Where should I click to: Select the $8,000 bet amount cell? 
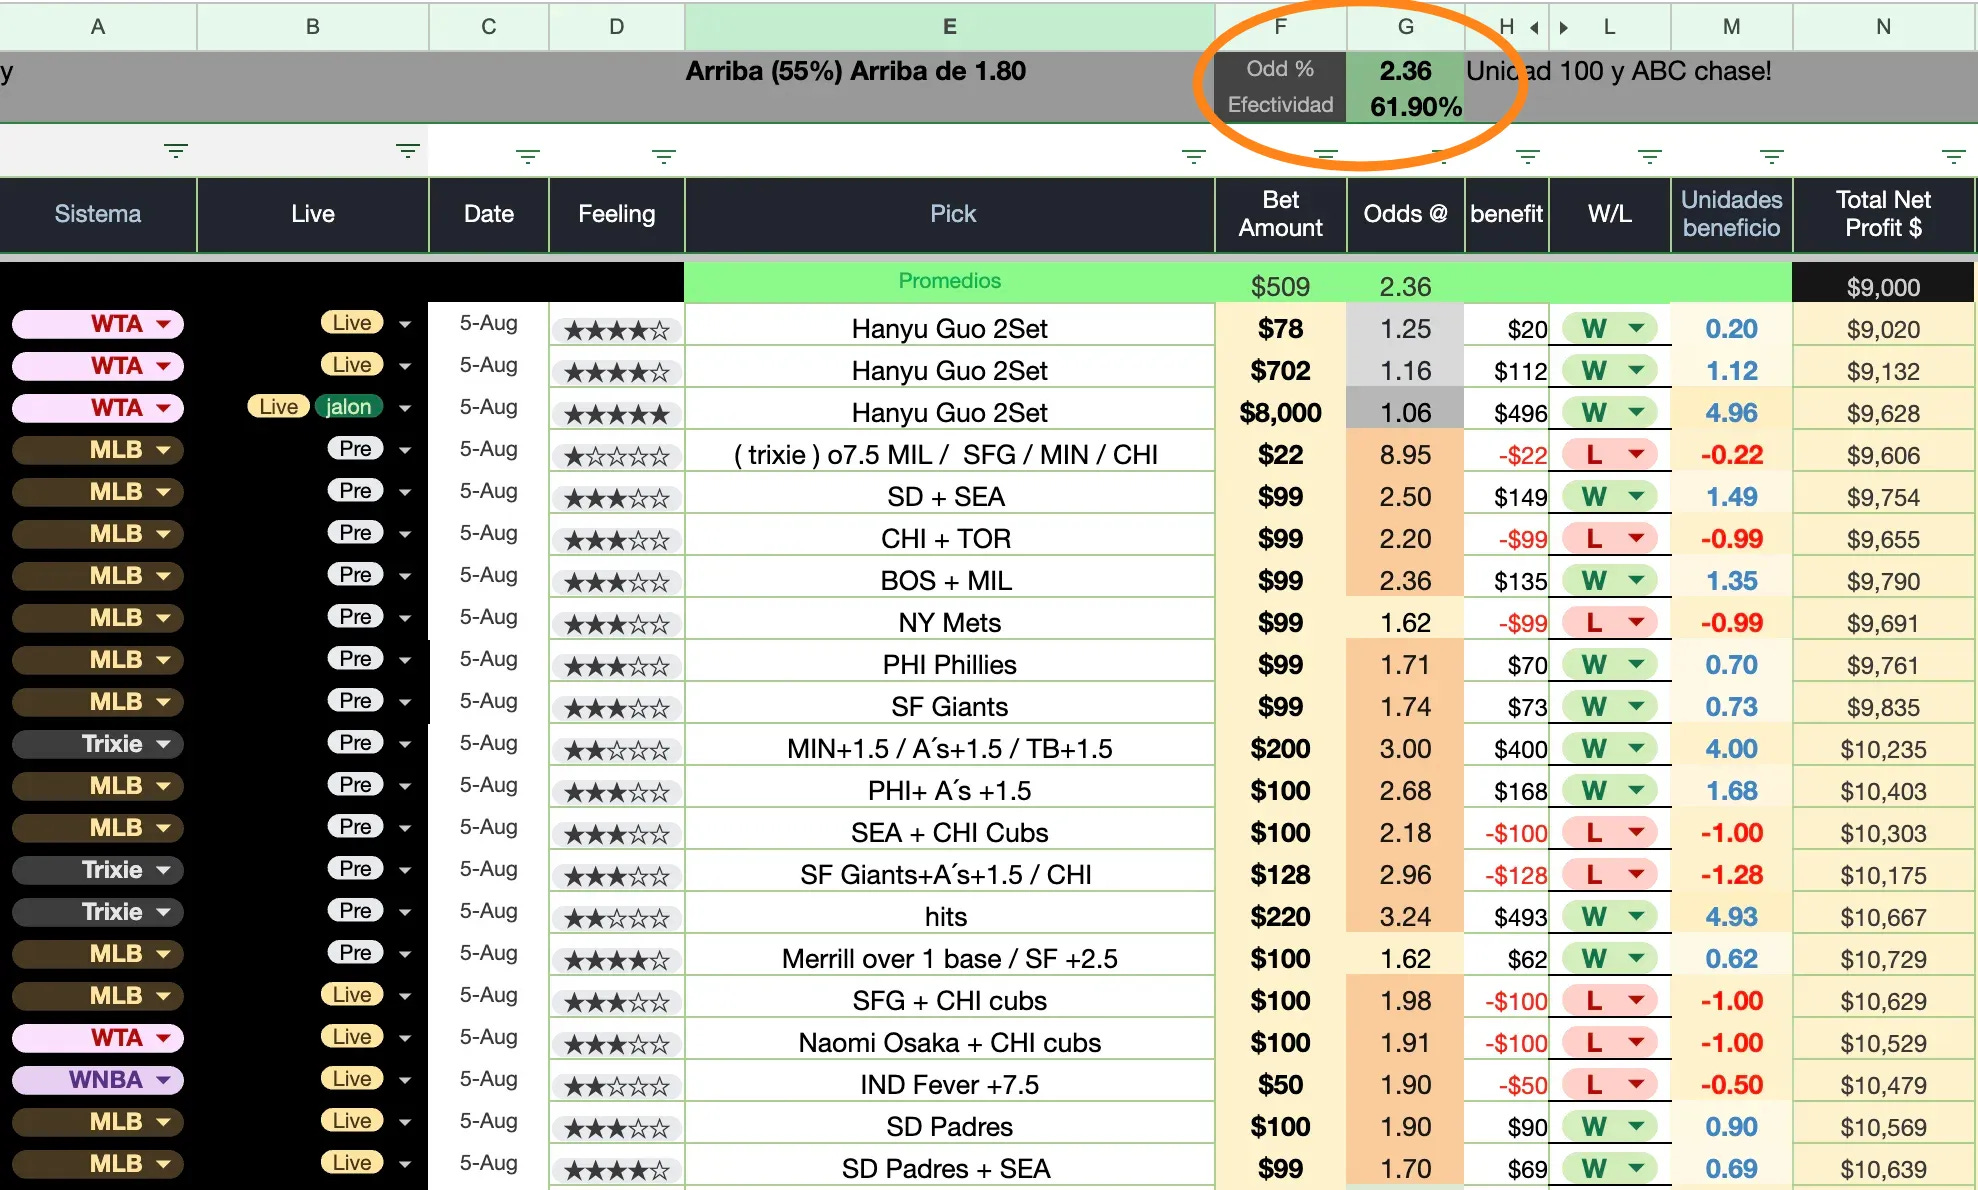1280,413
